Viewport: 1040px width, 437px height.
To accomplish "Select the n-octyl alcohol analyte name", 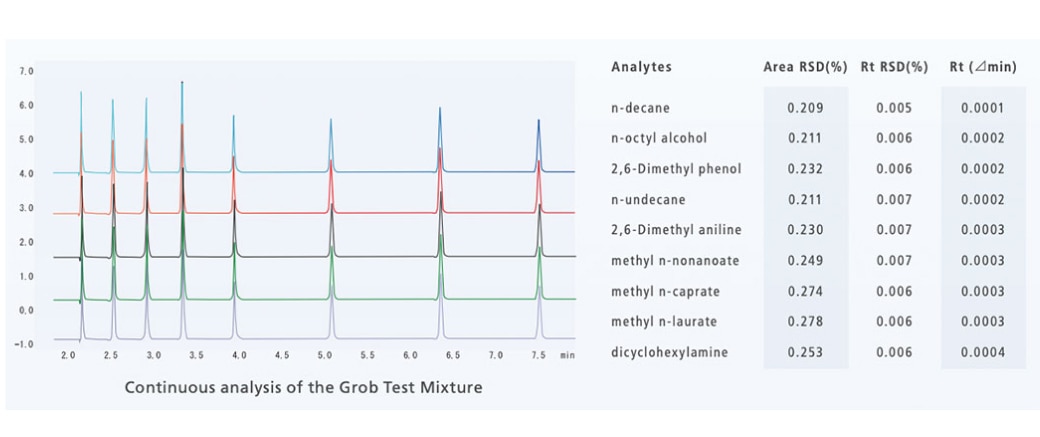I will [658, 138].
